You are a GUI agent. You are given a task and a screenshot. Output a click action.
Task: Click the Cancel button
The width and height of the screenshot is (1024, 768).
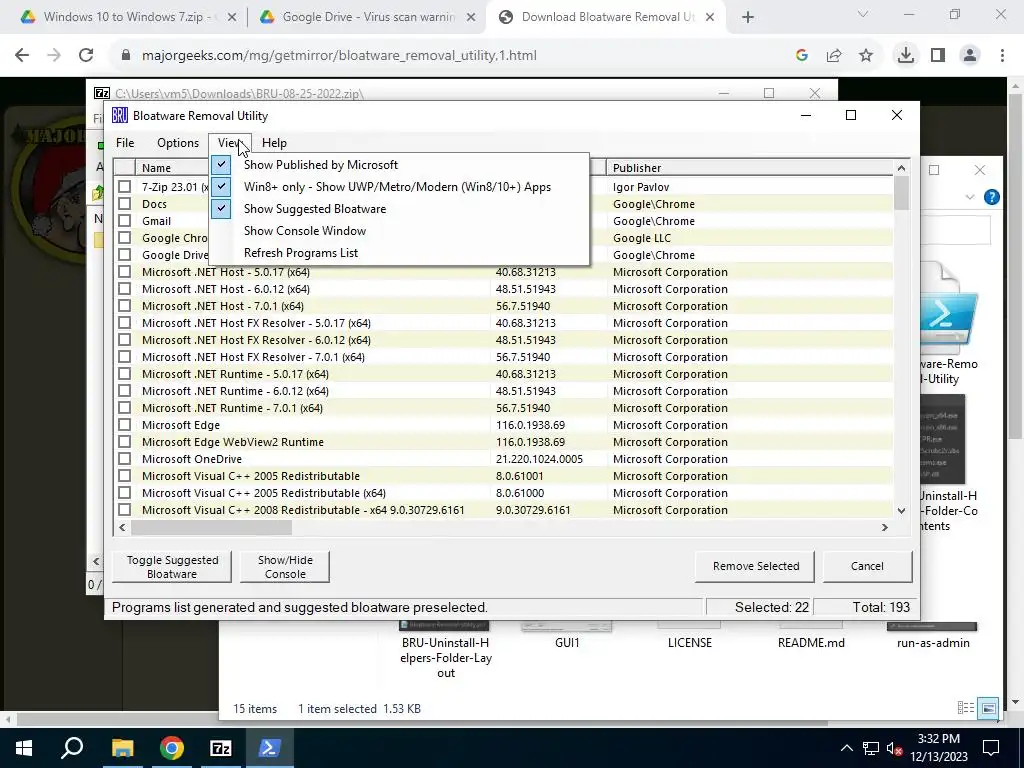867,566
